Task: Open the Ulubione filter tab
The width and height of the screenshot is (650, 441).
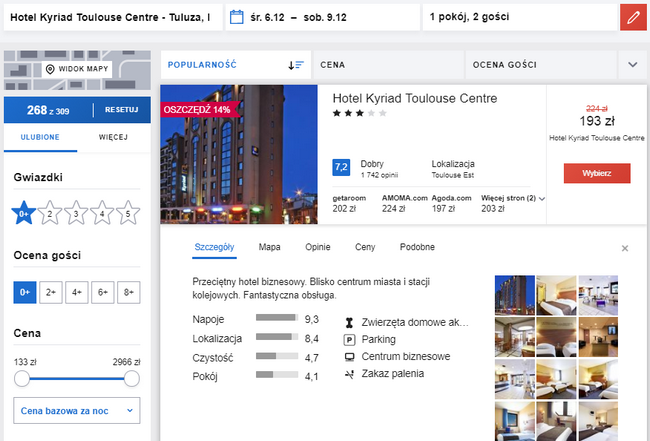Action: coord(40,137)
